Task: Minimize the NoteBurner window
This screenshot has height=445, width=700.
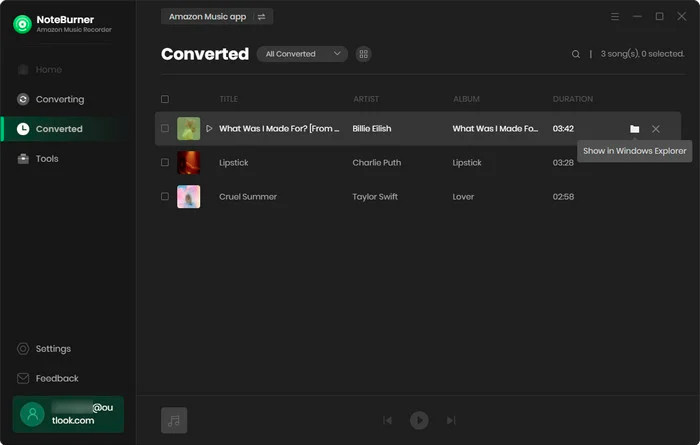Action: [x=637, y=17]
